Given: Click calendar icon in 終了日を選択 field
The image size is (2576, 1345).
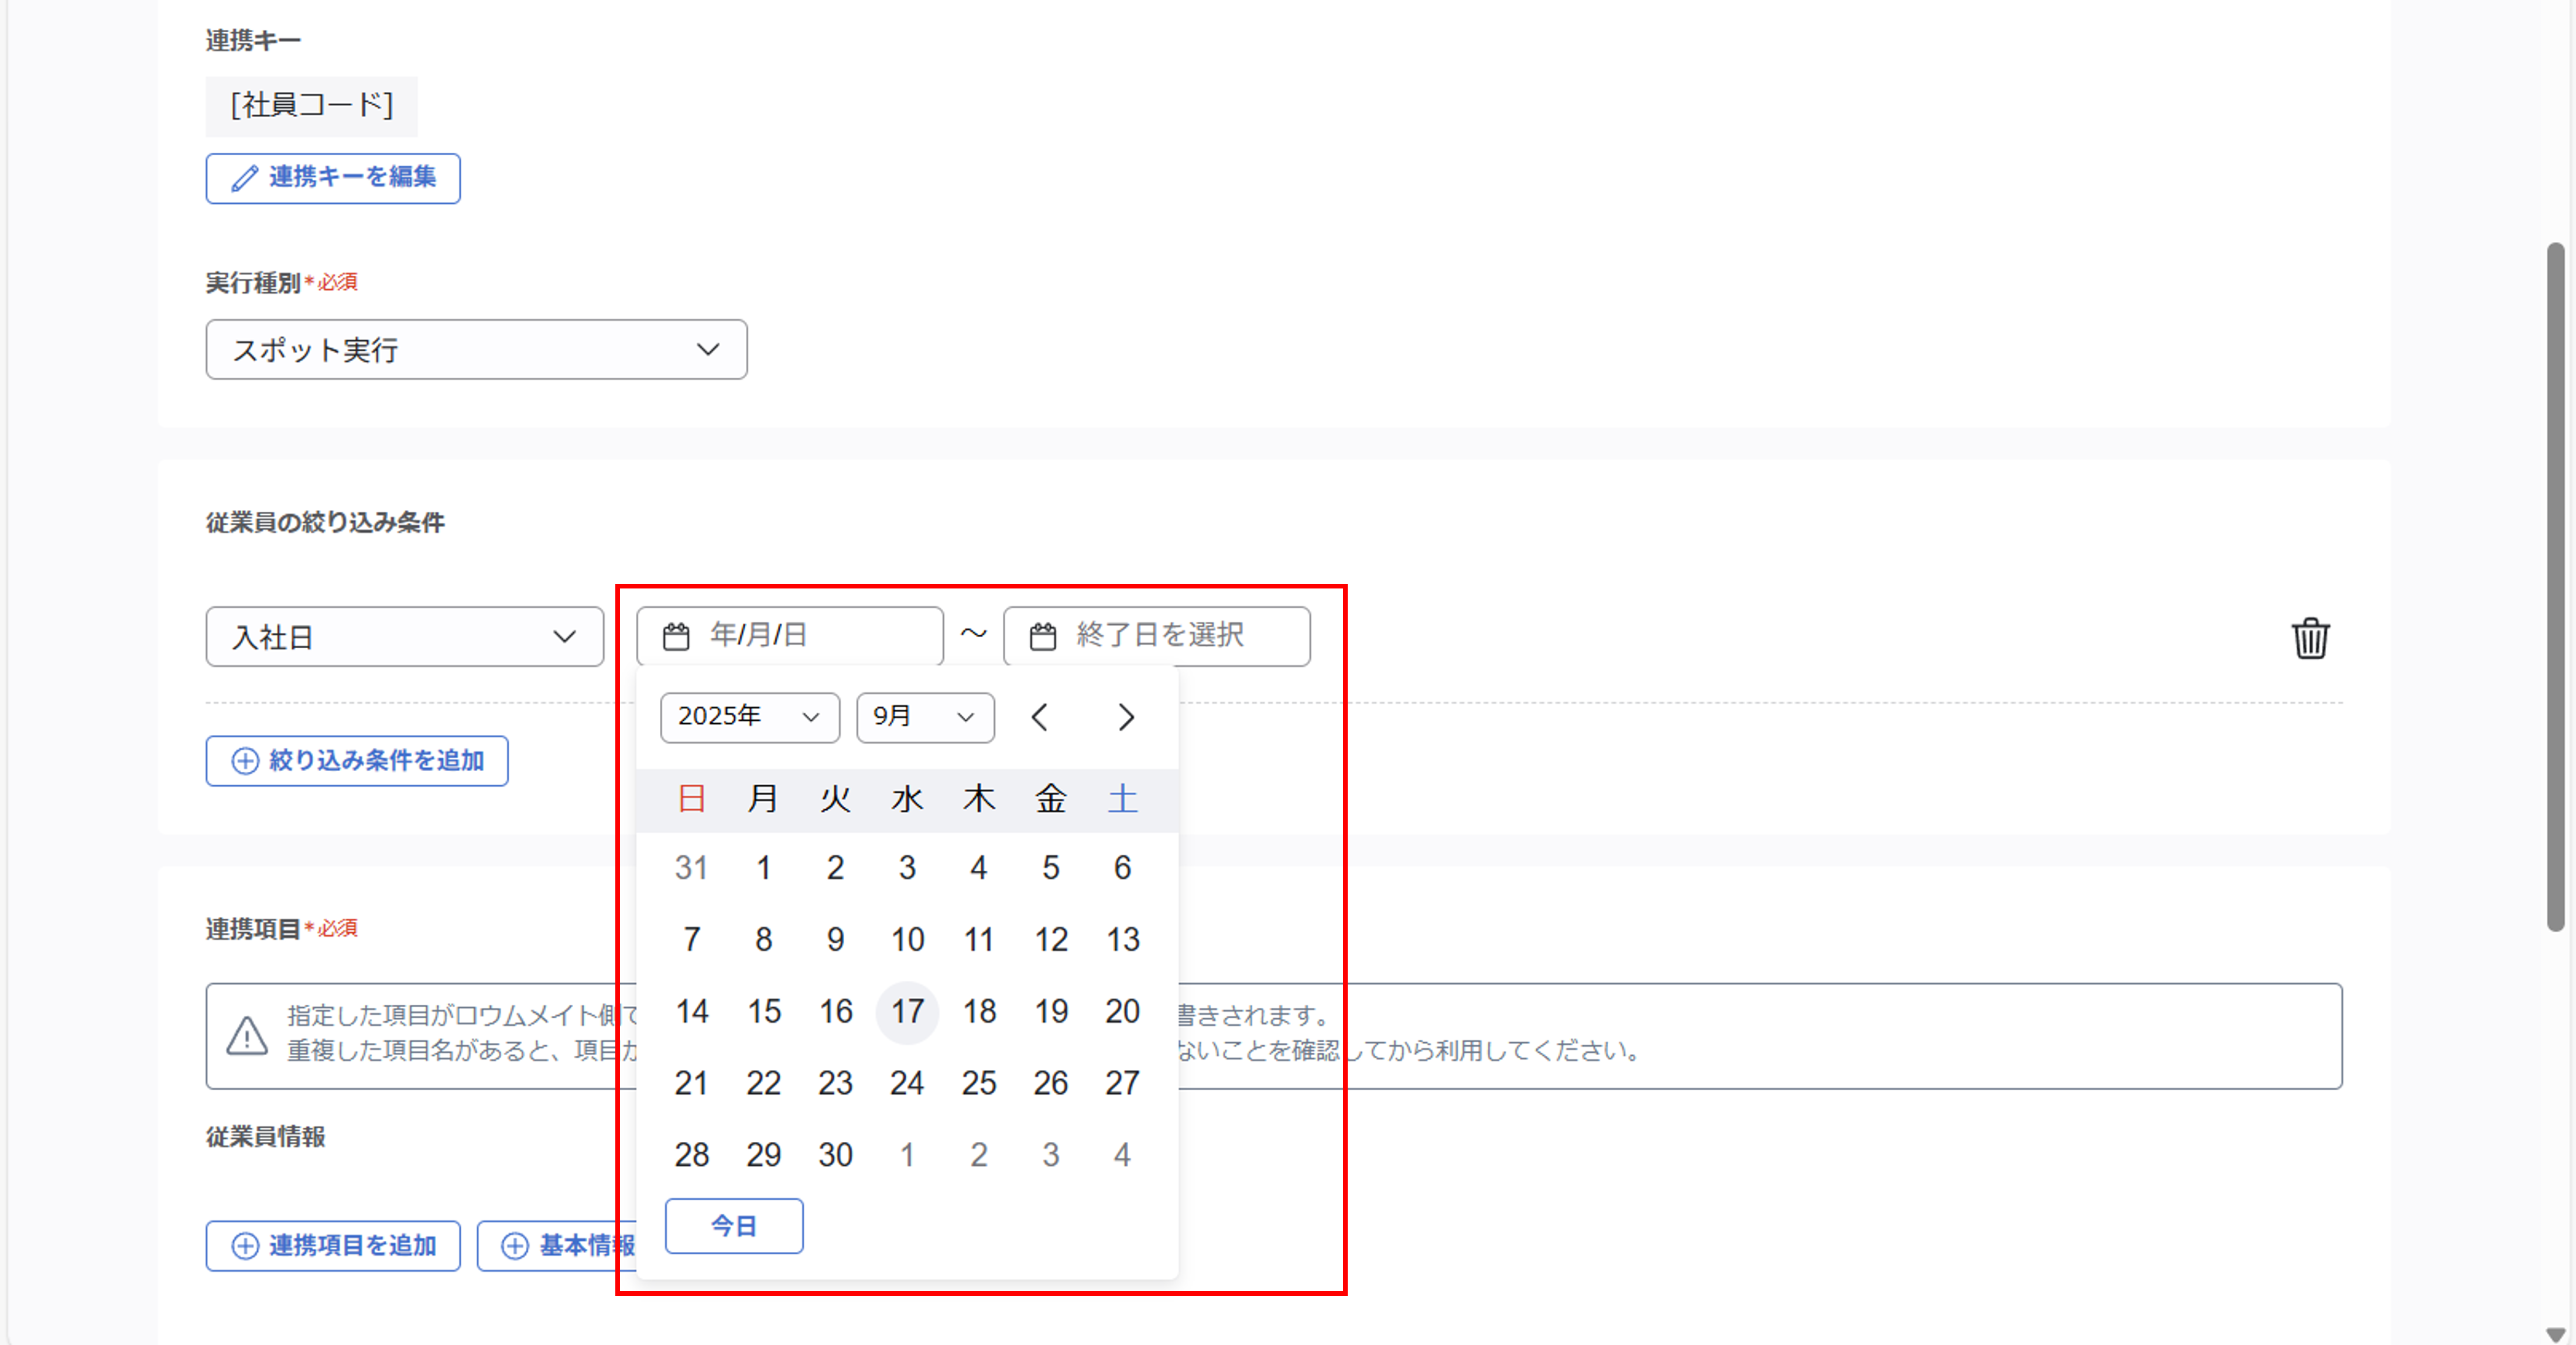Looking at the screenshot, I should (x=1043, y=636).
